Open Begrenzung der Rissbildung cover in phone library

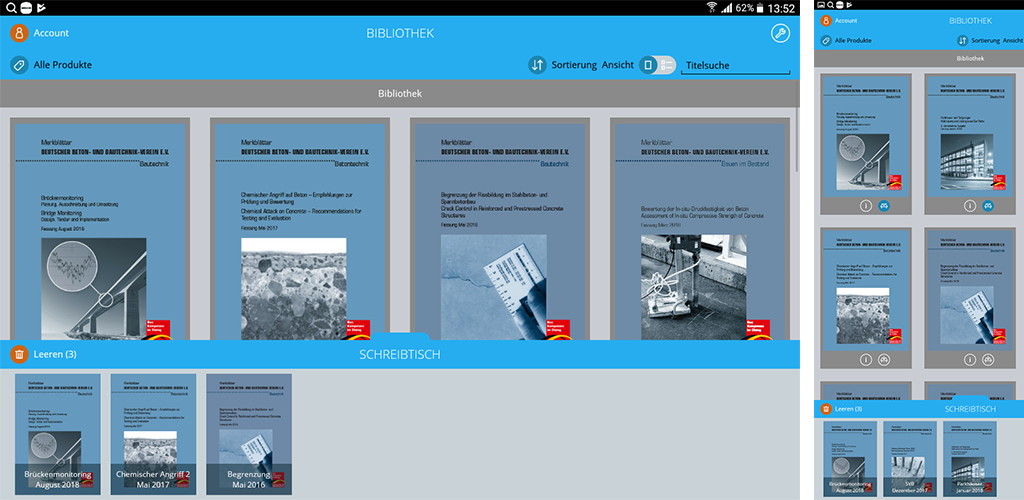(970, 290)
